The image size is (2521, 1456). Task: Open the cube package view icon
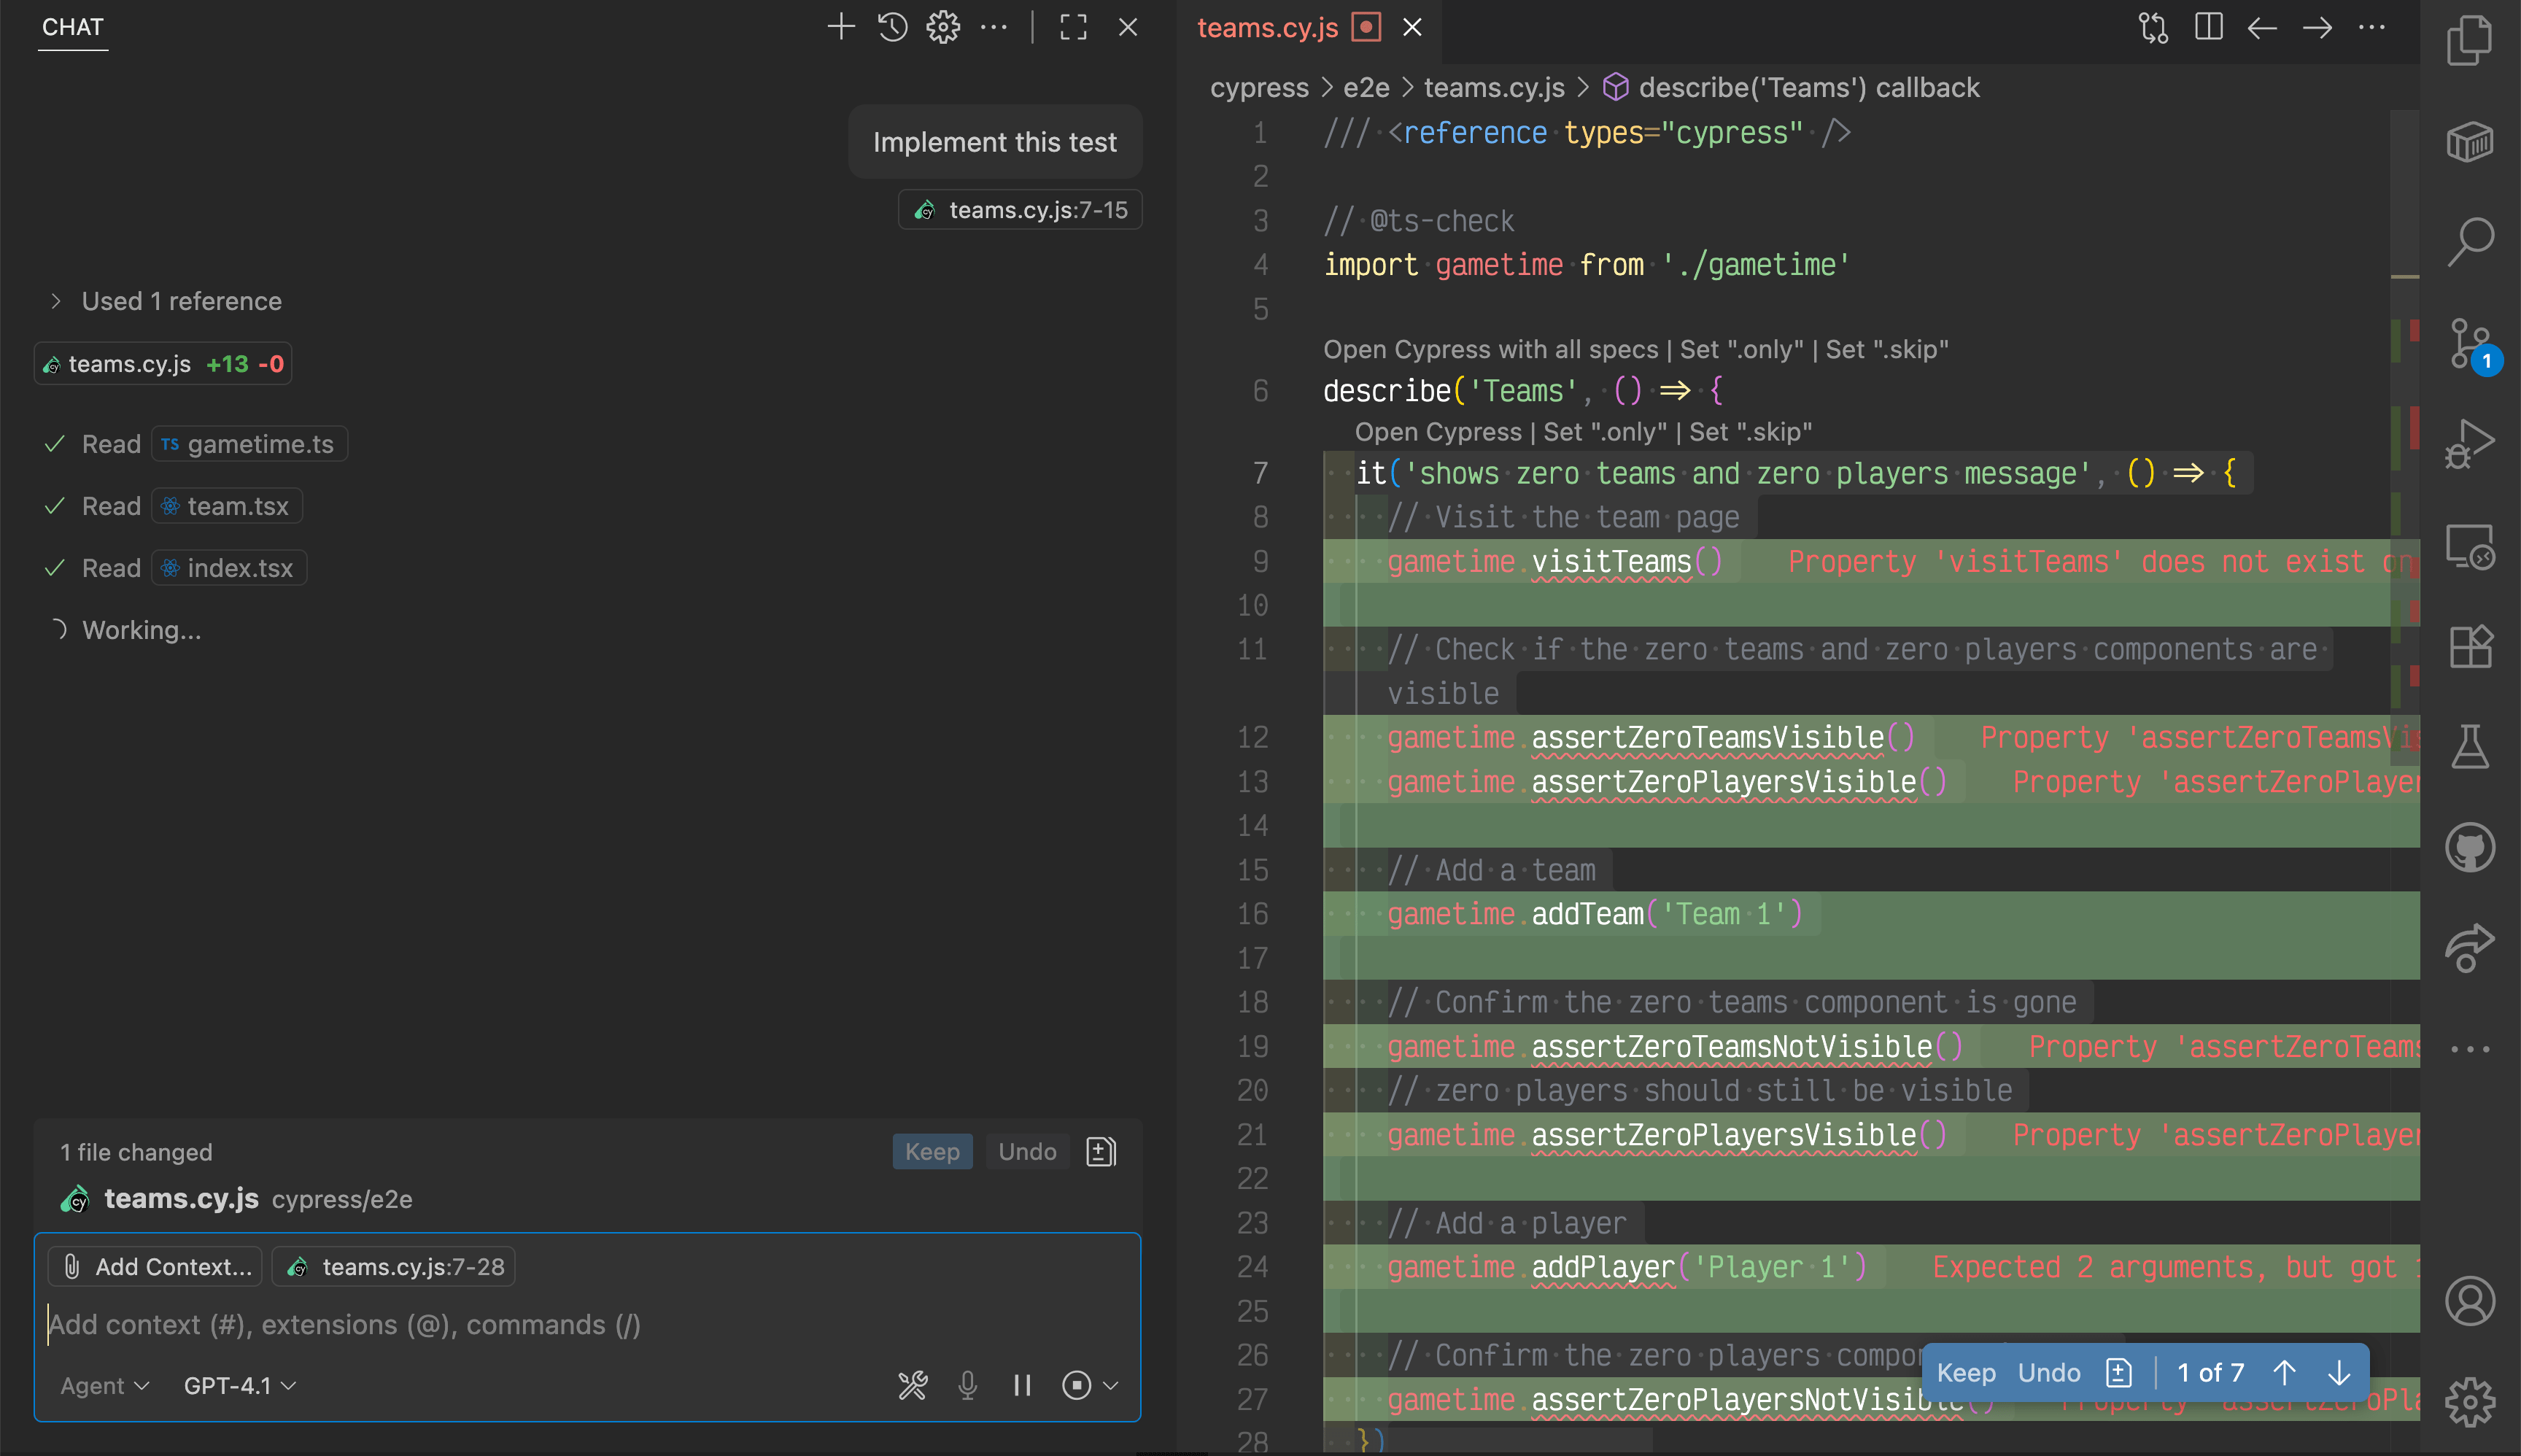(2470, 141)
